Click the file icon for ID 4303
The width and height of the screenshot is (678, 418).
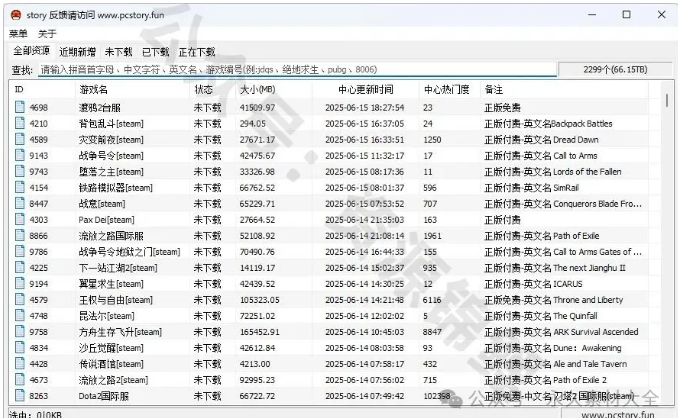click(20, 219)
